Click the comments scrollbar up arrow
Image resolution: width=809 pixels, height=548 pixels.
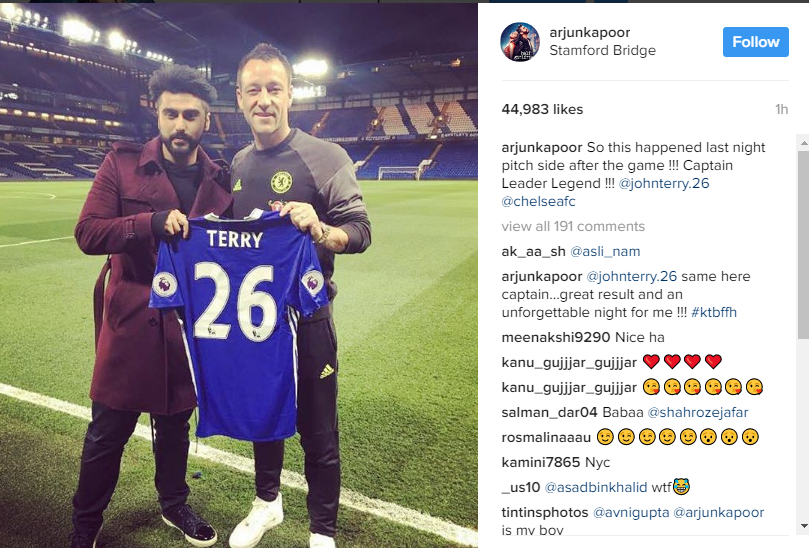click(x=803, y=142)
